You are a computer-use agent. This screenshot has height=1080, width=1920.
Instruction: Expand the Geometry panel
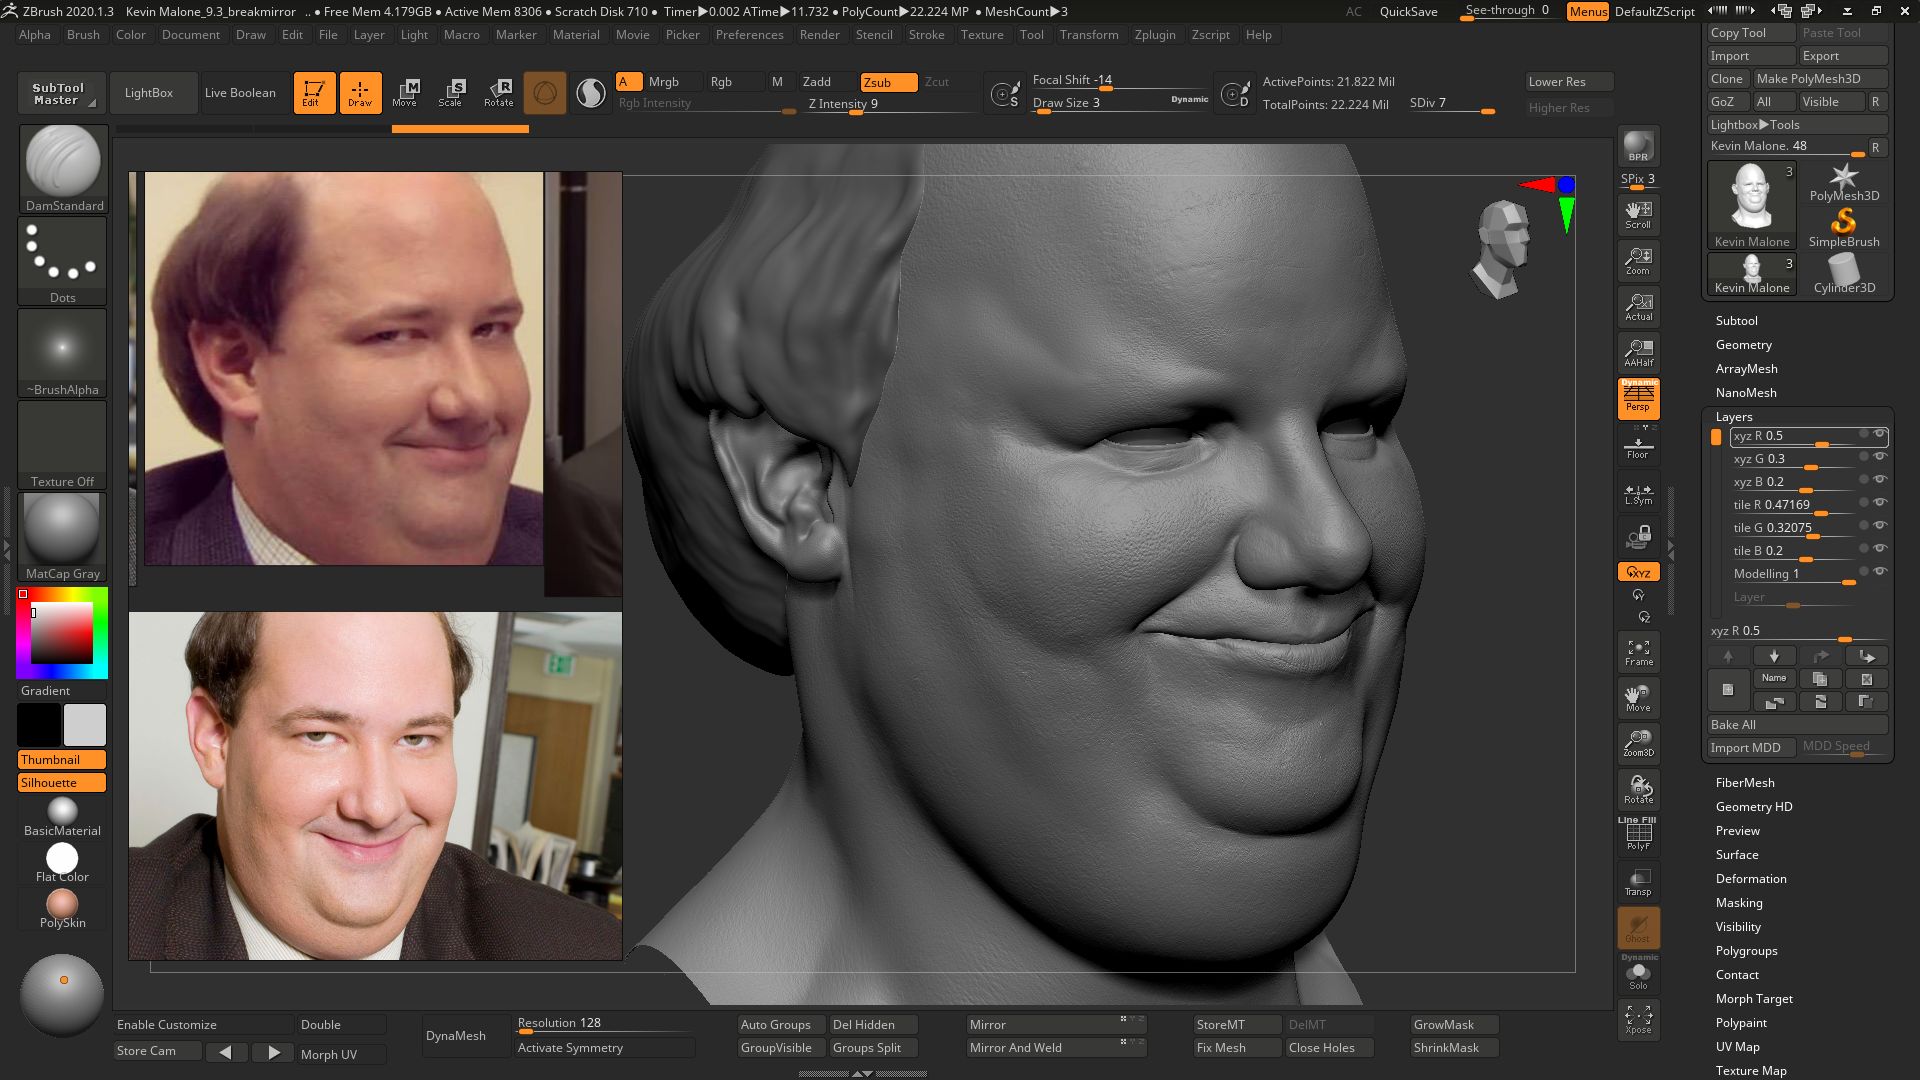1743,344
